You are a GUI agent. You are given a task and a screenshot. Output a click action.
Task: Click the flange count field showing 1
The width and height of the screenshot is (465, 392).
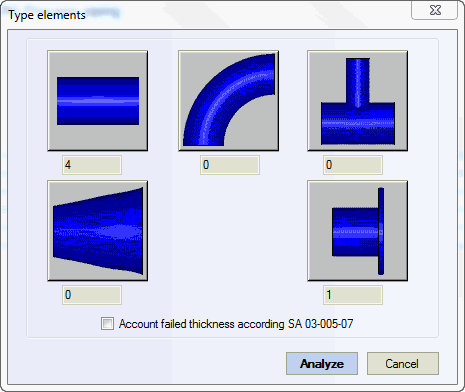353,295
